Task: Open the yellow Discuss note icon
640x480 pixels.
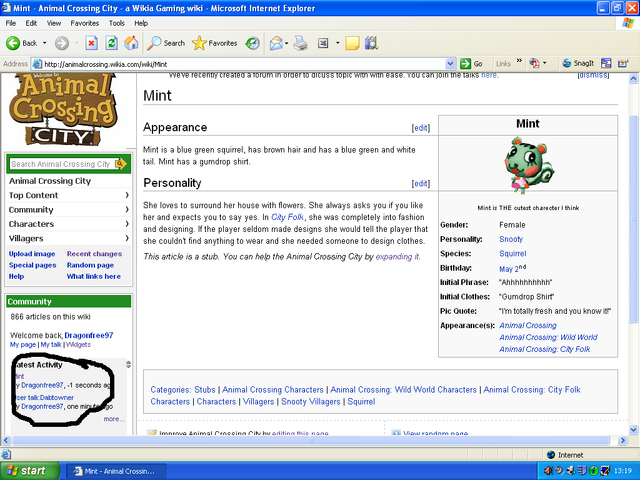Action: 352,43
